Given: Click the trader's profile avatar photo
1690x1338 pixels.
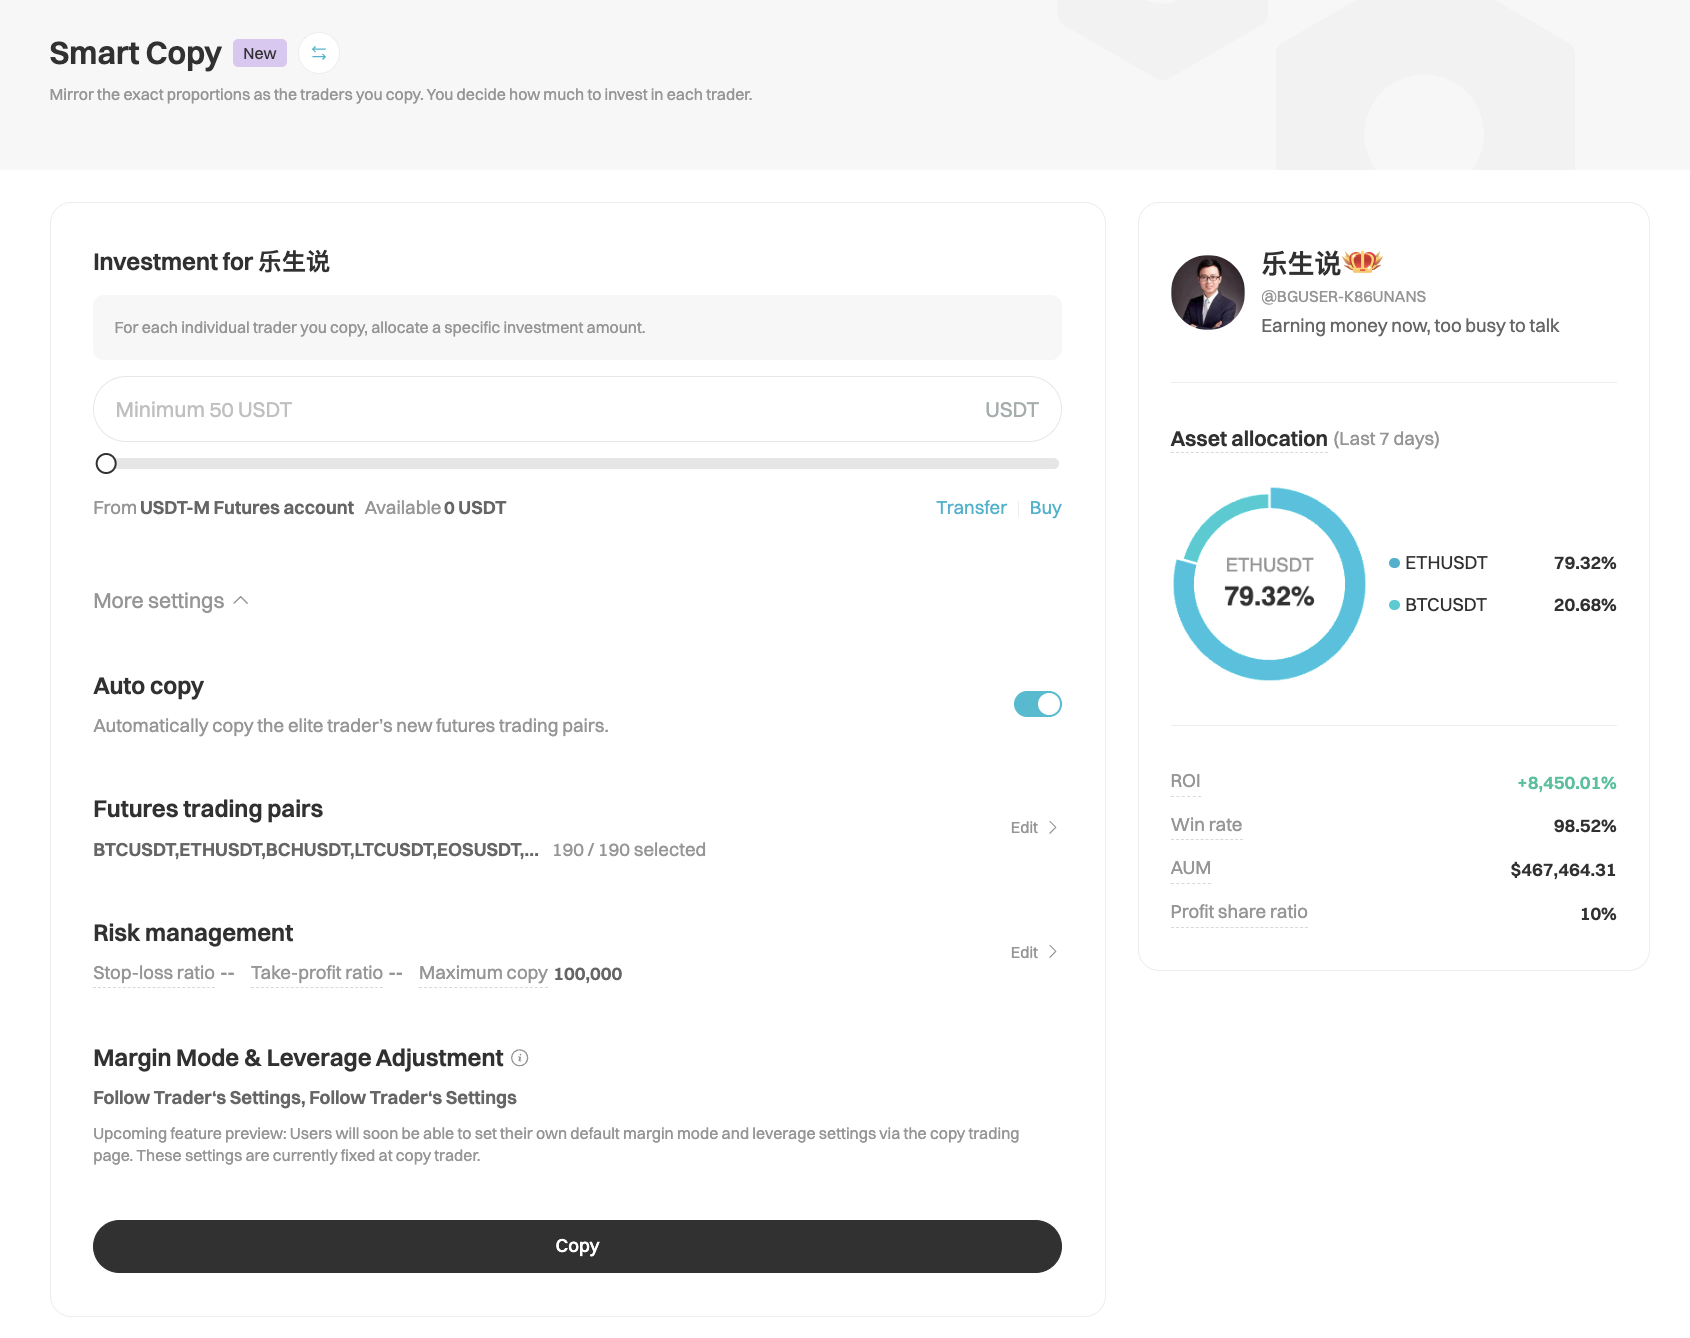Looking at the screenshot, I should pos(1207,293).
